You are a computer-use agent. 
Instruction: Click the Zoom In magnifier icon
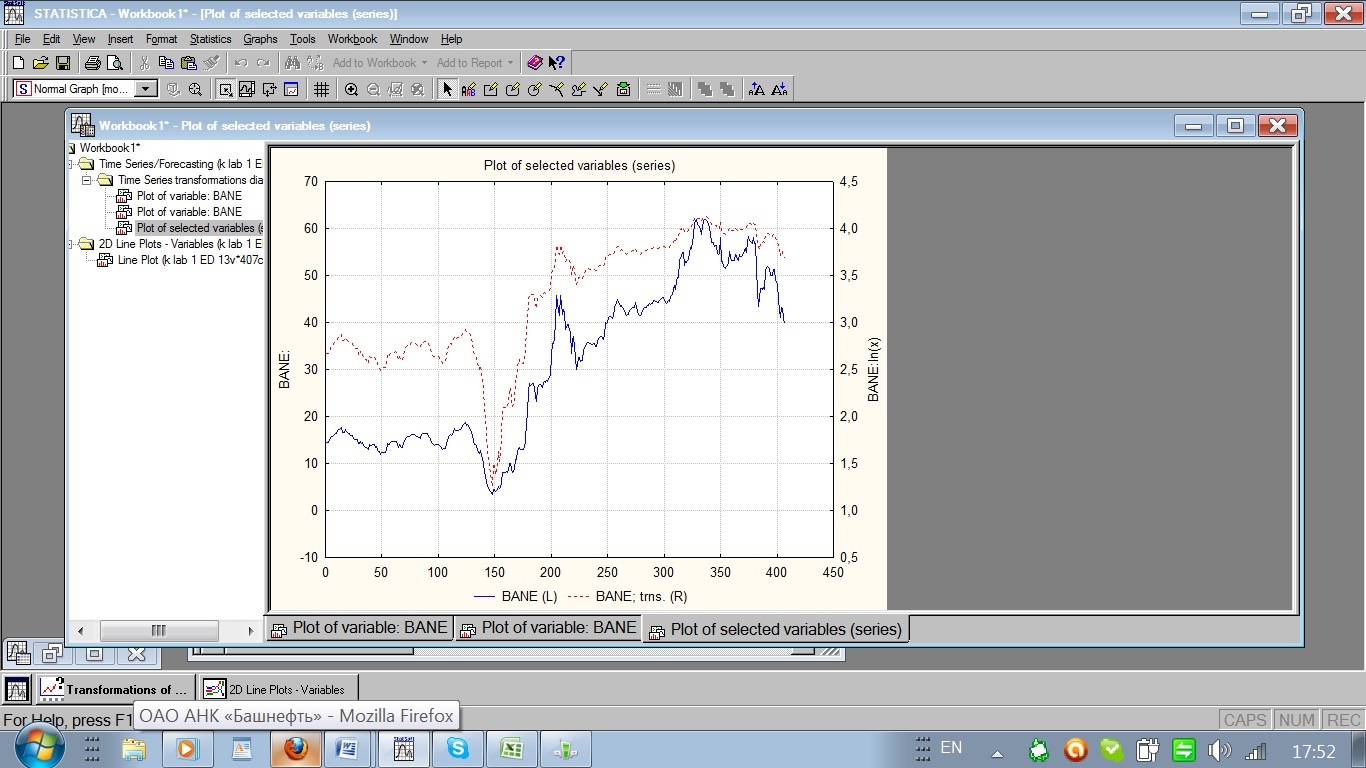tap(351, 89)
